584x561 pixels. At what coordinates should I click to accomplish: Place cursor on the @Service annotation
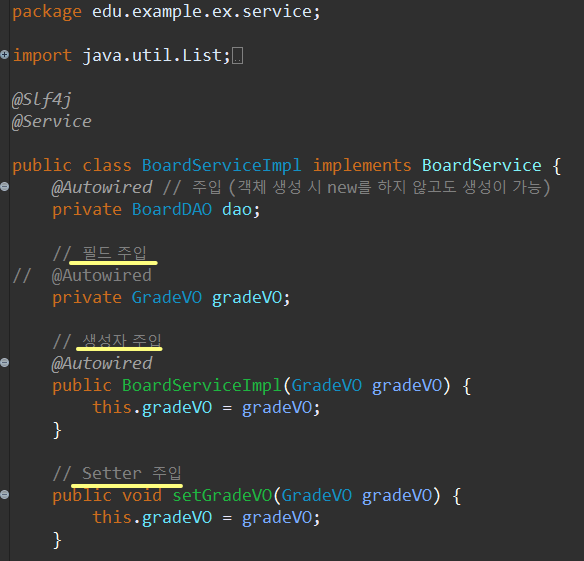52,121
